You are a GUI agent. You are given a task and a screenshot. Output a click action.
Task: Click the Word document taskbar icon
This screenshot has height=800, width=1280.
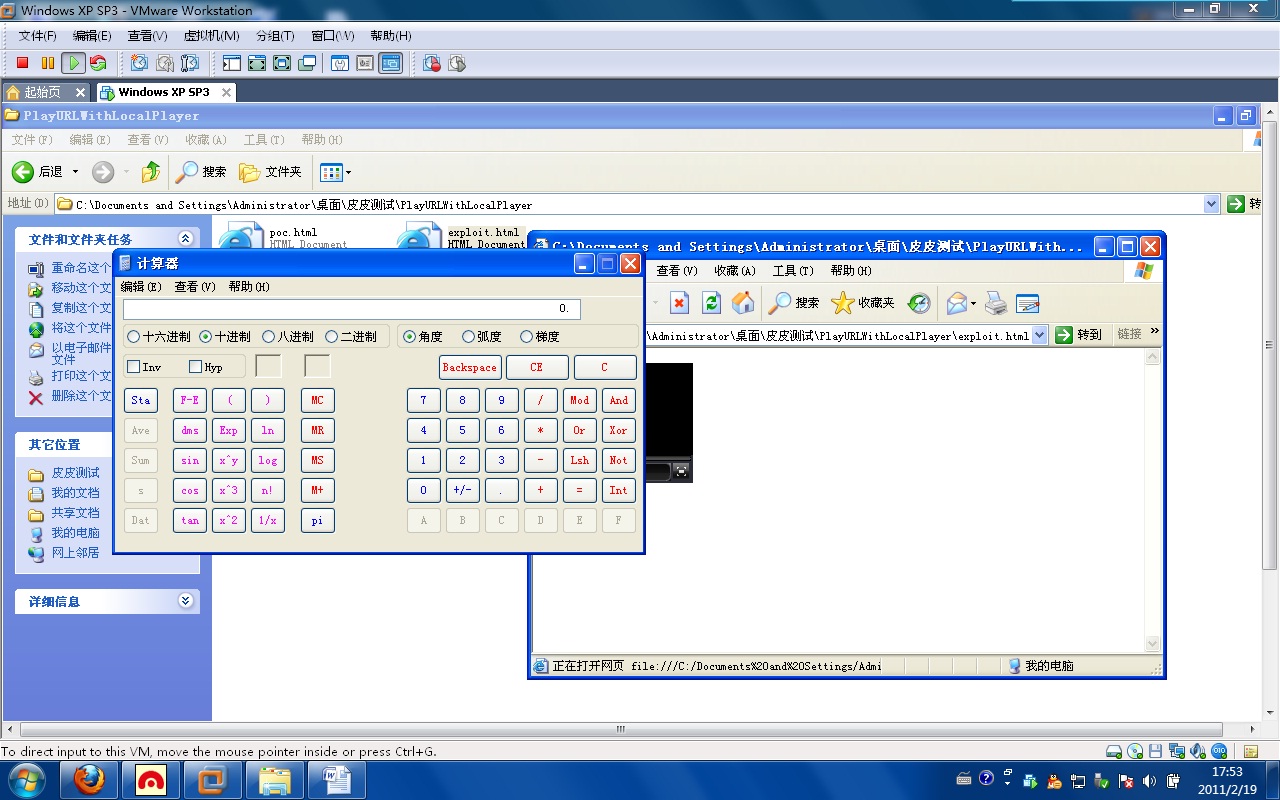337,780
